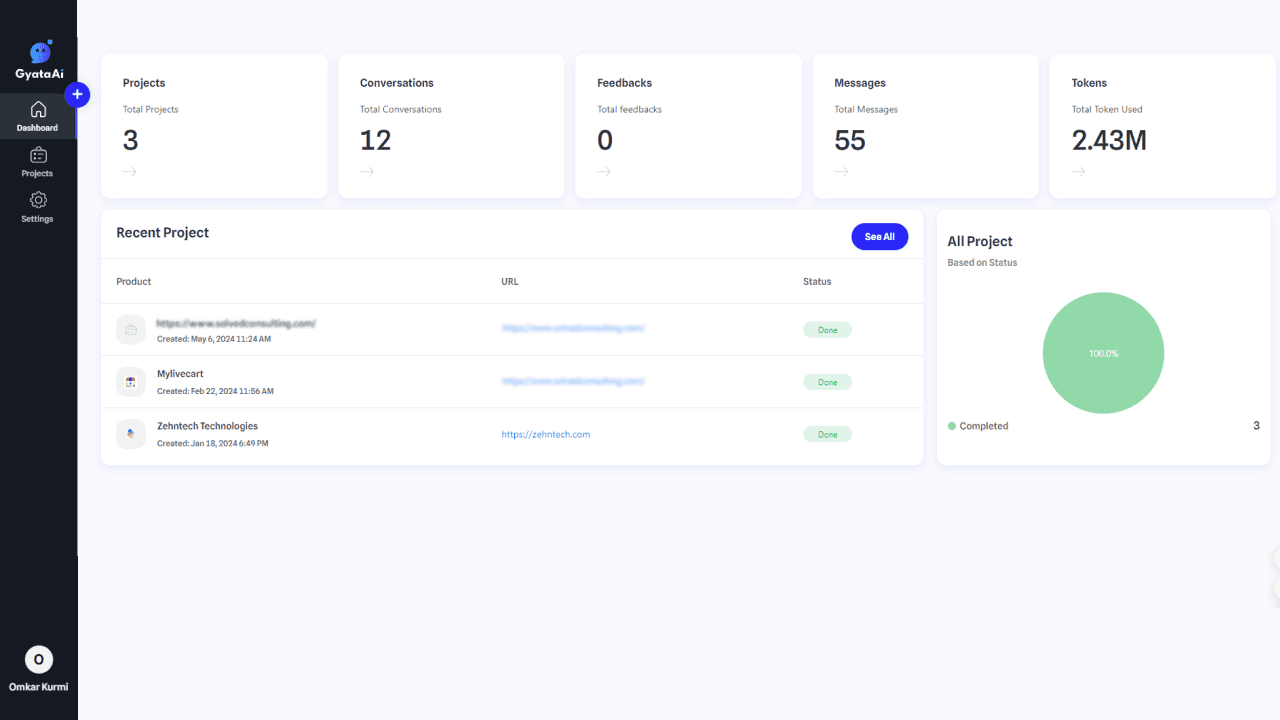The height and width of the screenshot is (720, 1280).
Task: Click the Omkar Kurmi profile avatar
Action: point(38,659)
